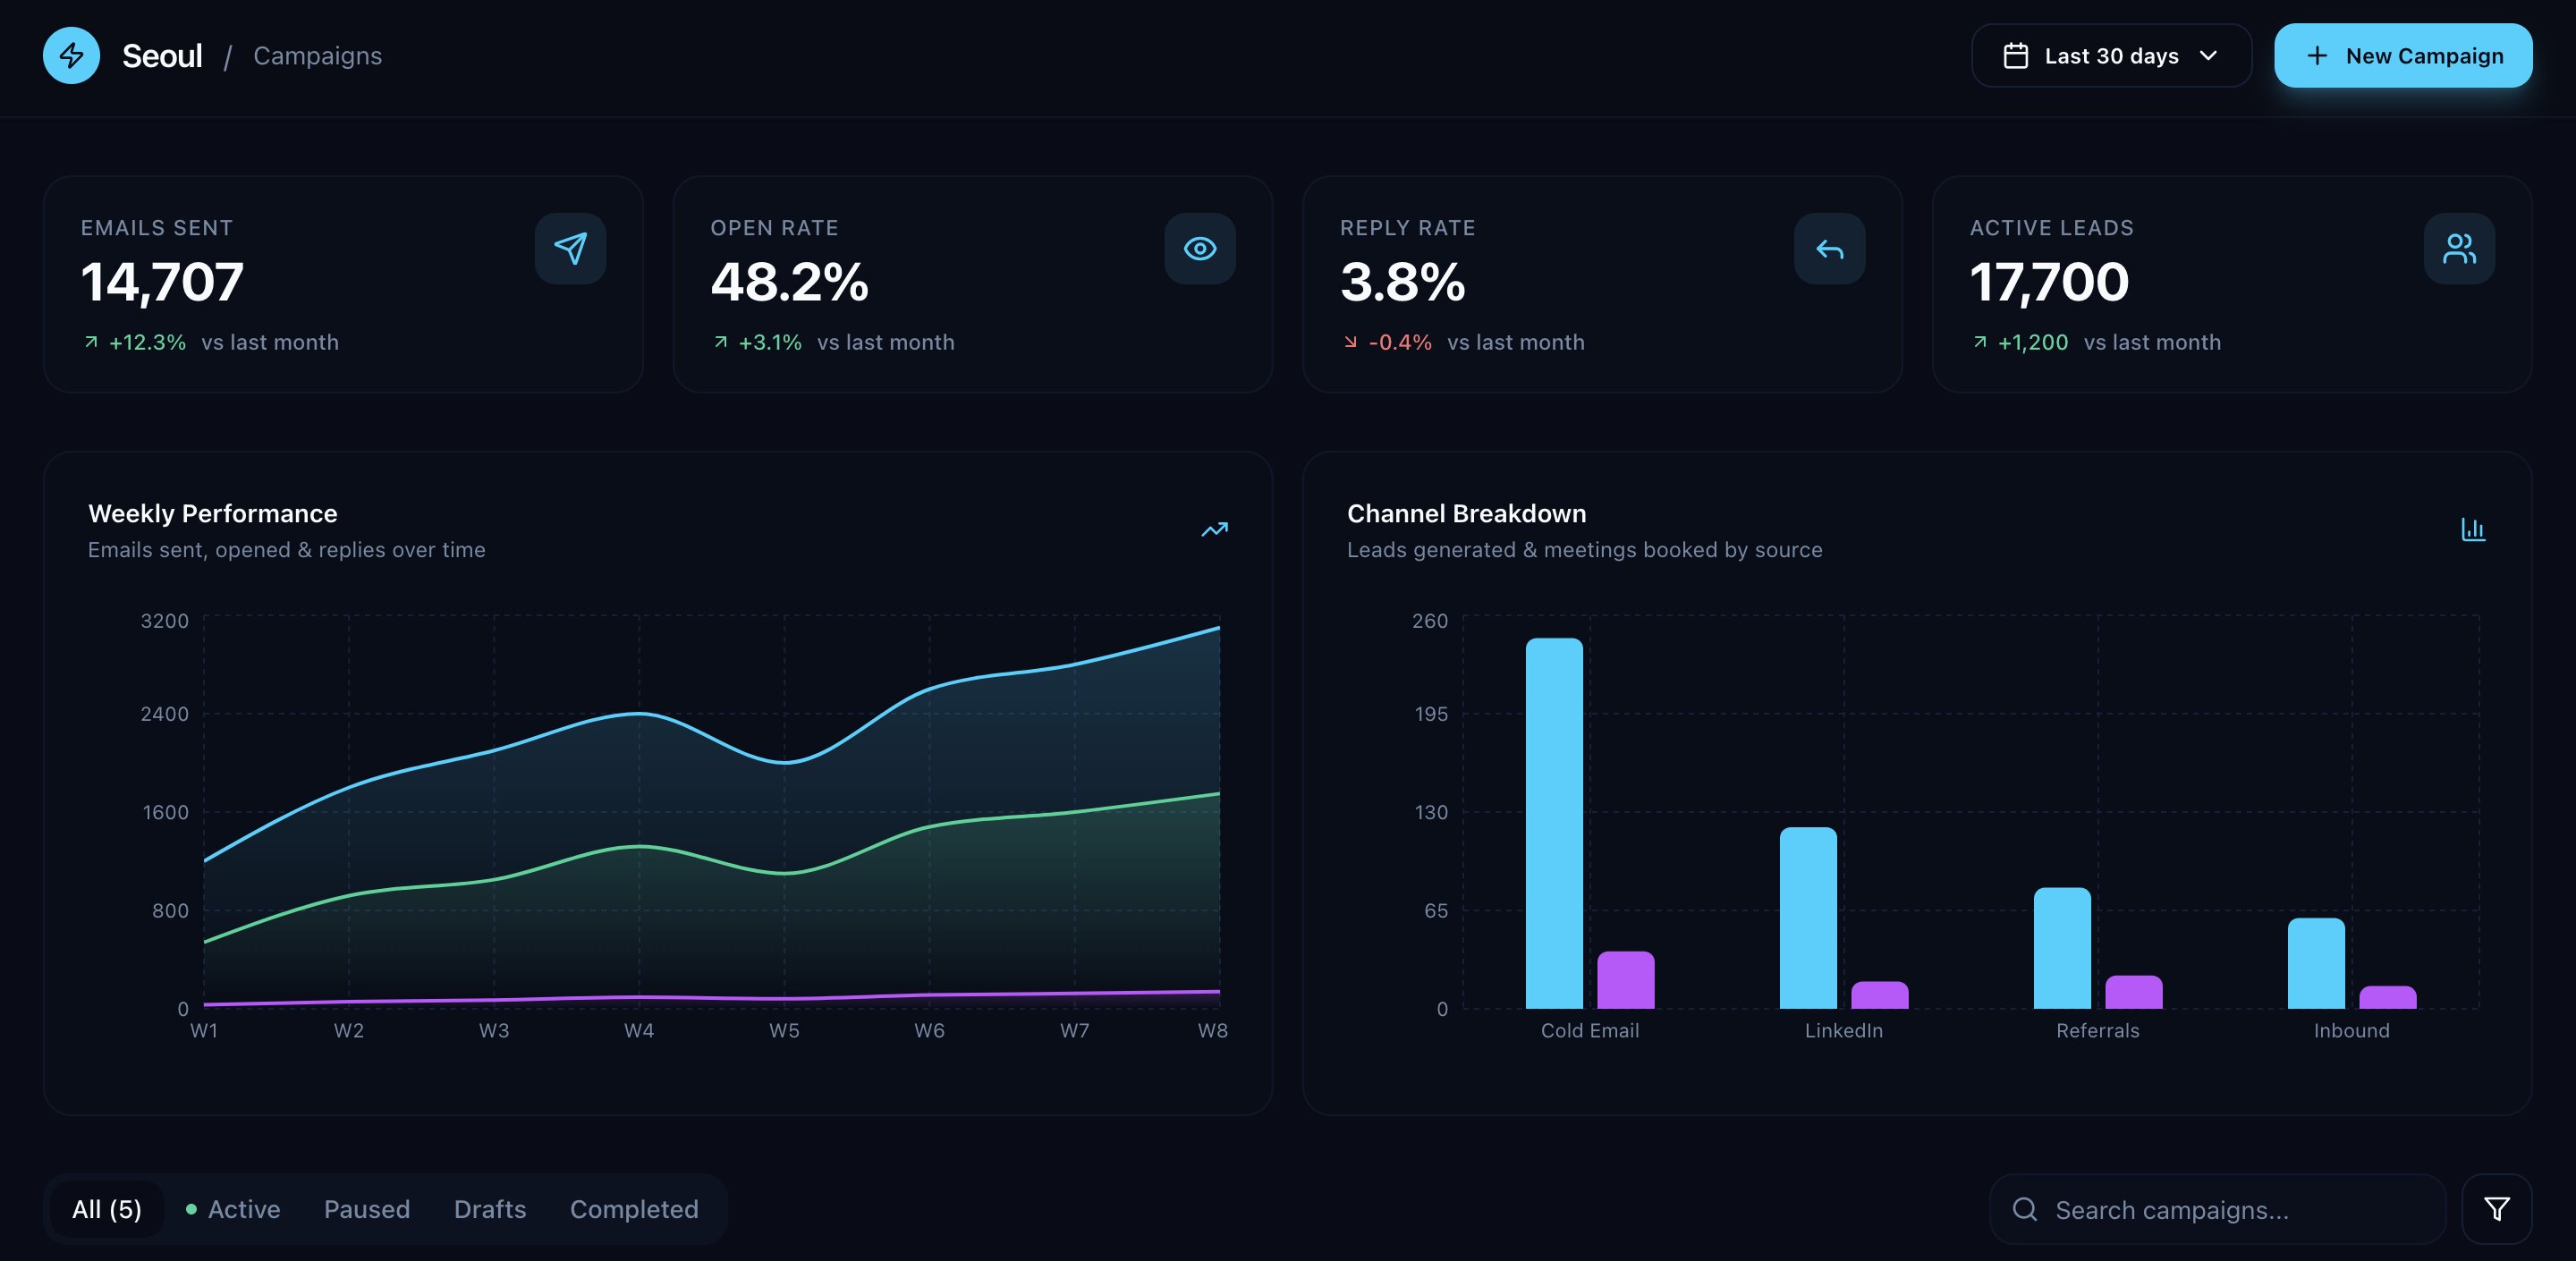This screenshot has height=1261, width=2576.
Task: Open the Last 30 days date dropdown
Action: point(2110,55)
